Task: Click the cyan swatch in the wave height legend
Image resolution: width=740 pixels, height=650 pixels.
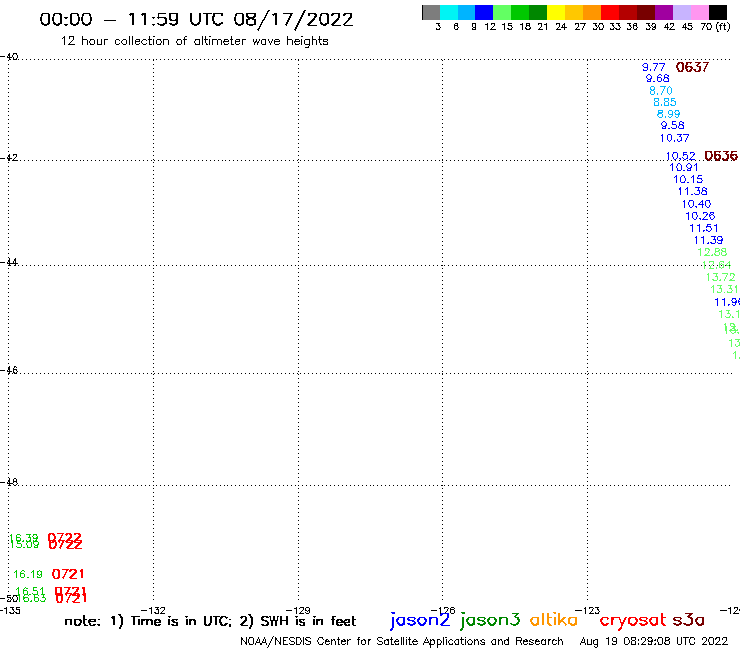Action: pyautogui.click(x=449, y=12)
